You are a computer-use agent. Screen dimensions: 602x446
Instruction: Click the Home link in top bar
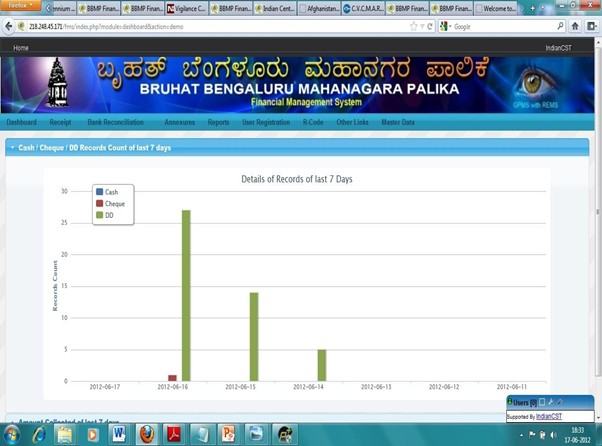(20, 48)
